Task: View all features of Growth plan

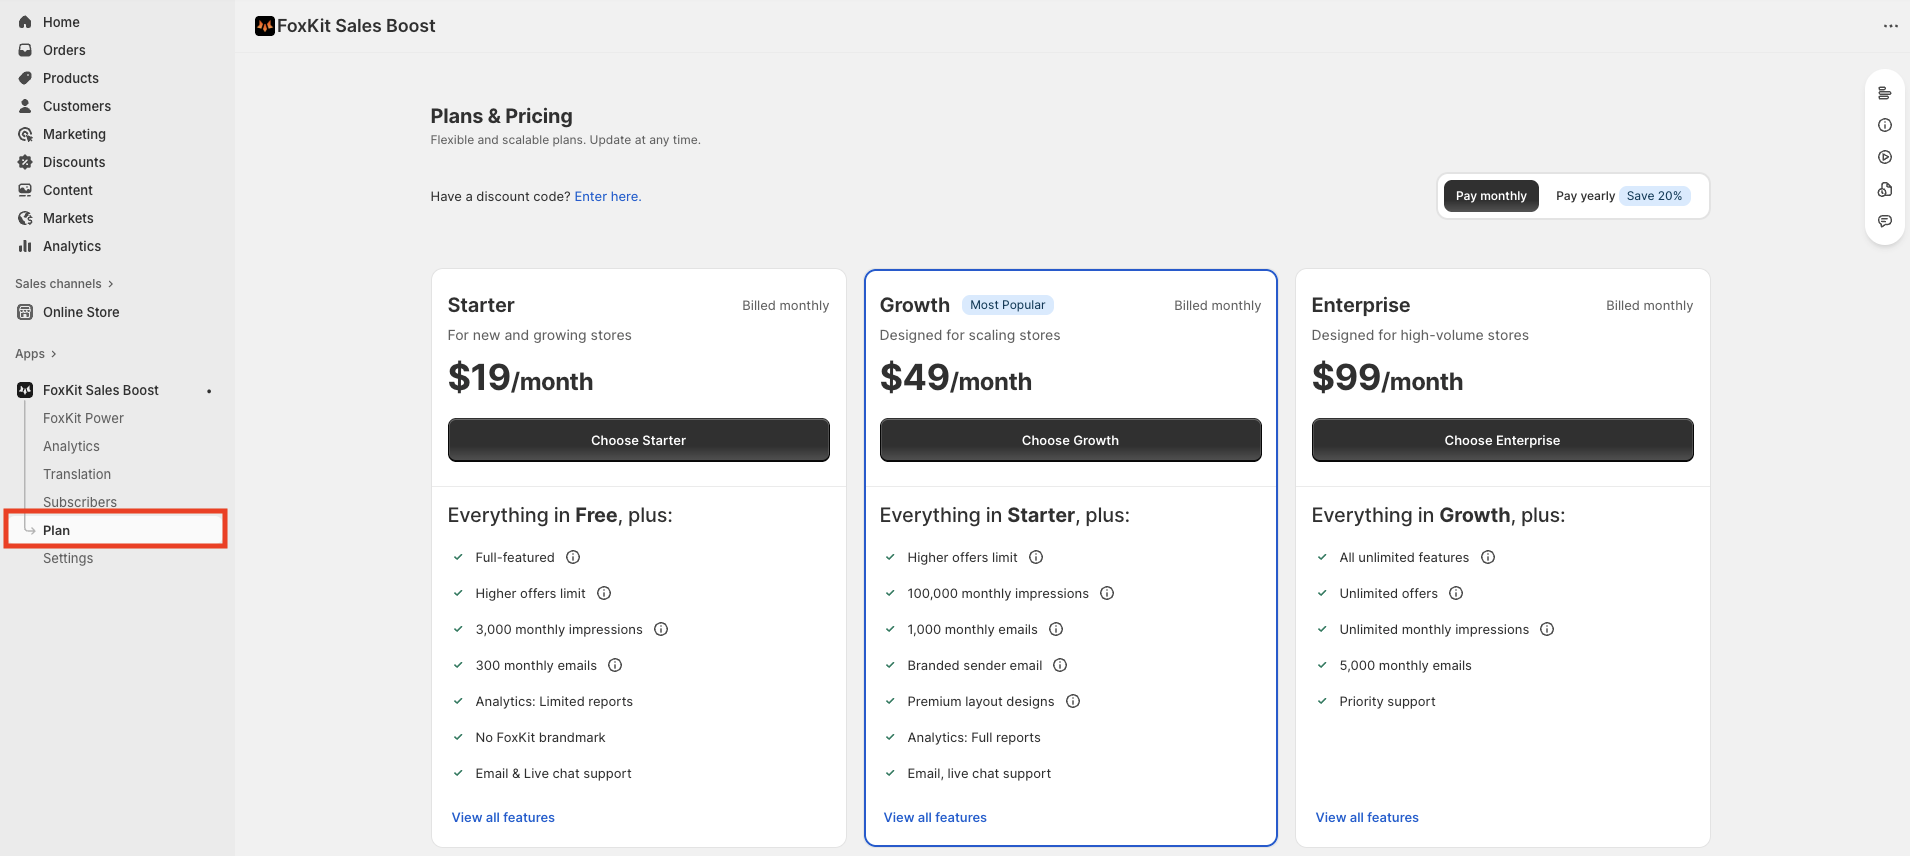Action: tap(935, 817)
